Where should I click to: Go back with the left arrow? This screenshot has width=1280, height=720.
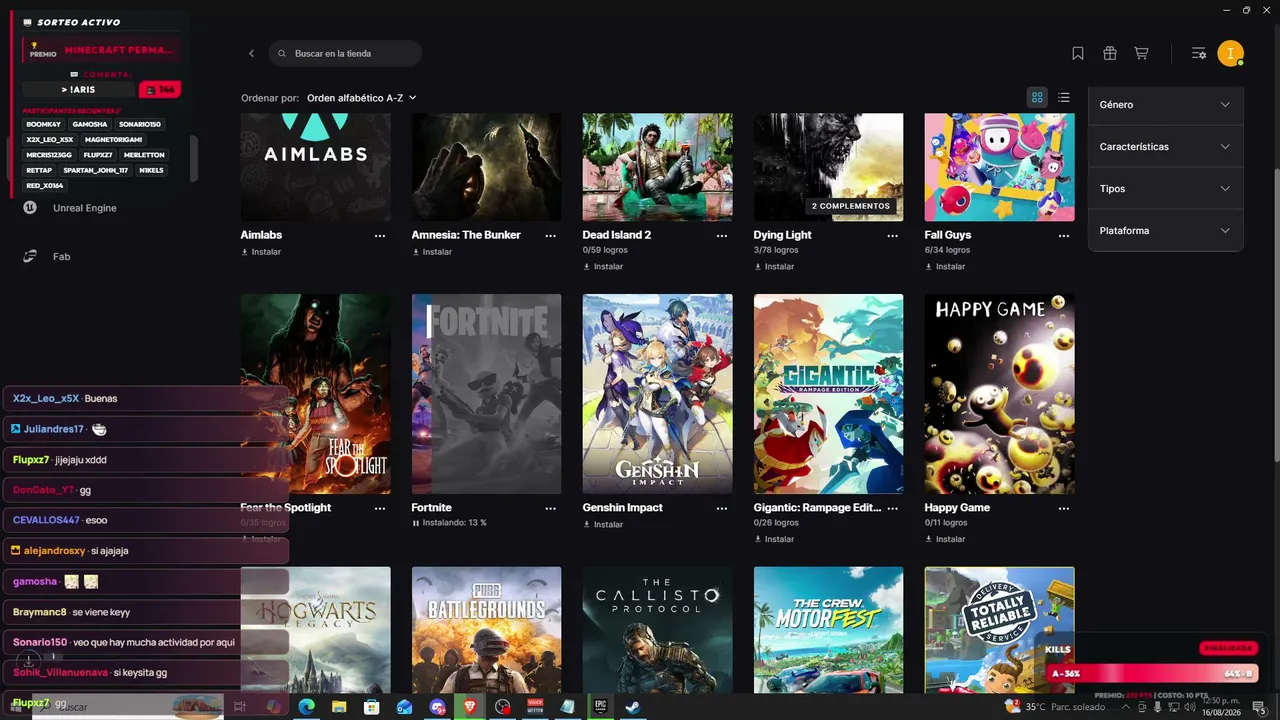pyautogui.click(x=252, y=53)
